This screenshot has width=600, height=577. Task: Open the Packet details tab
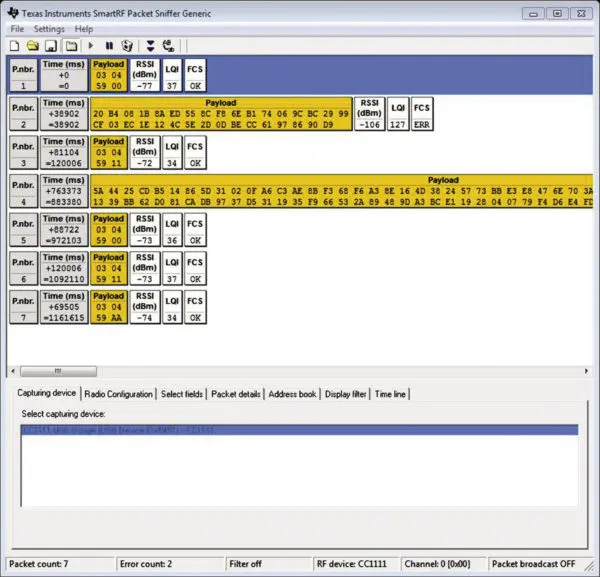click(x=236, y=394)
